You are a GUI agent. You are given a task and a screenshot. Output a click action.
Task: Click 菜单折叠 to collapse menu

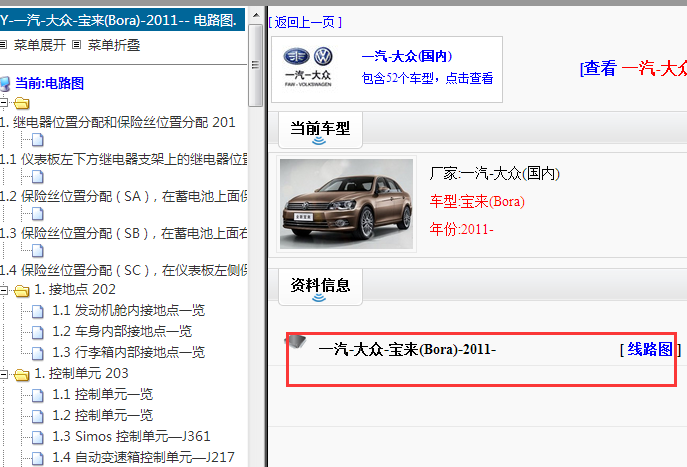114,45
